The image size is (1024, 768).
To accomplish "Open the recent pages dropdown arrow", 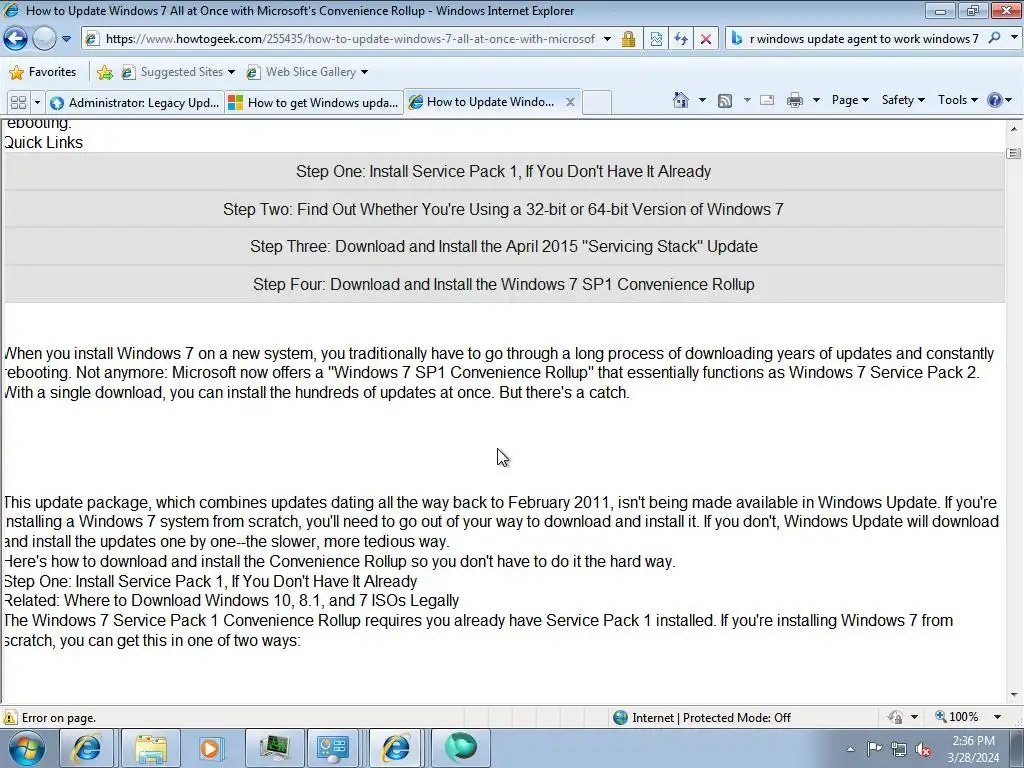I will coord(67,39).
